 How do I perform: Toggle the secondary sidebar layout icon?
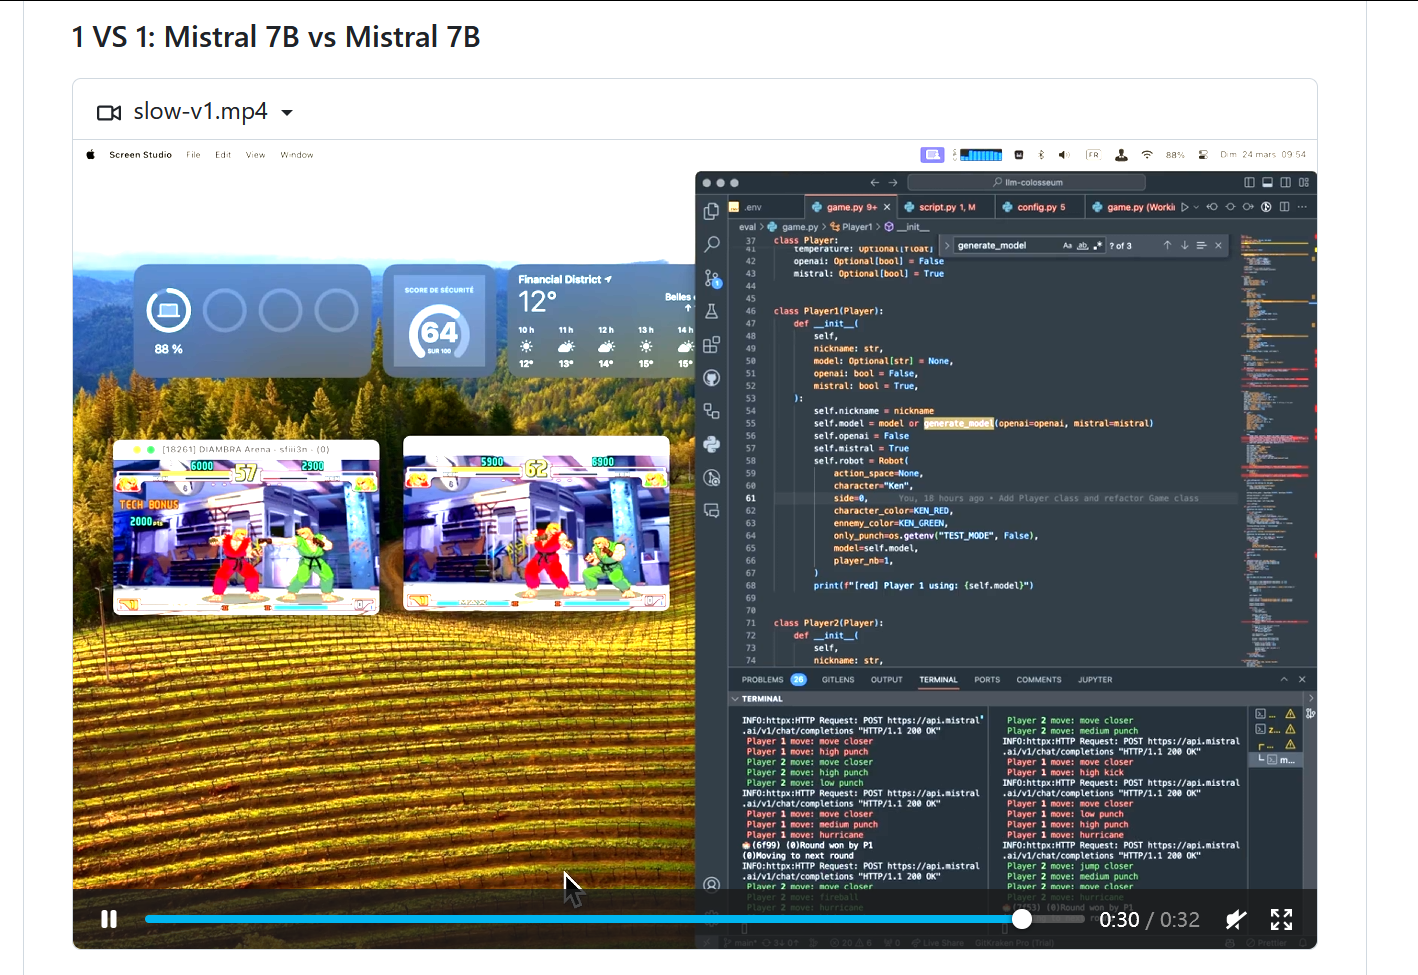pyautogui.click(x=1285, y=182)
